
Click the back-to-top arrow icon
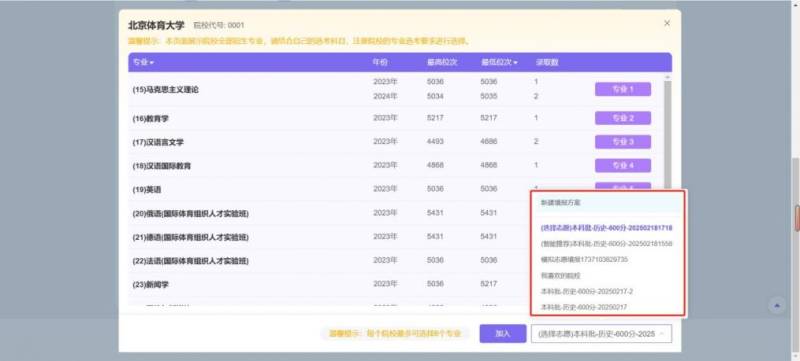pos(777,305)
